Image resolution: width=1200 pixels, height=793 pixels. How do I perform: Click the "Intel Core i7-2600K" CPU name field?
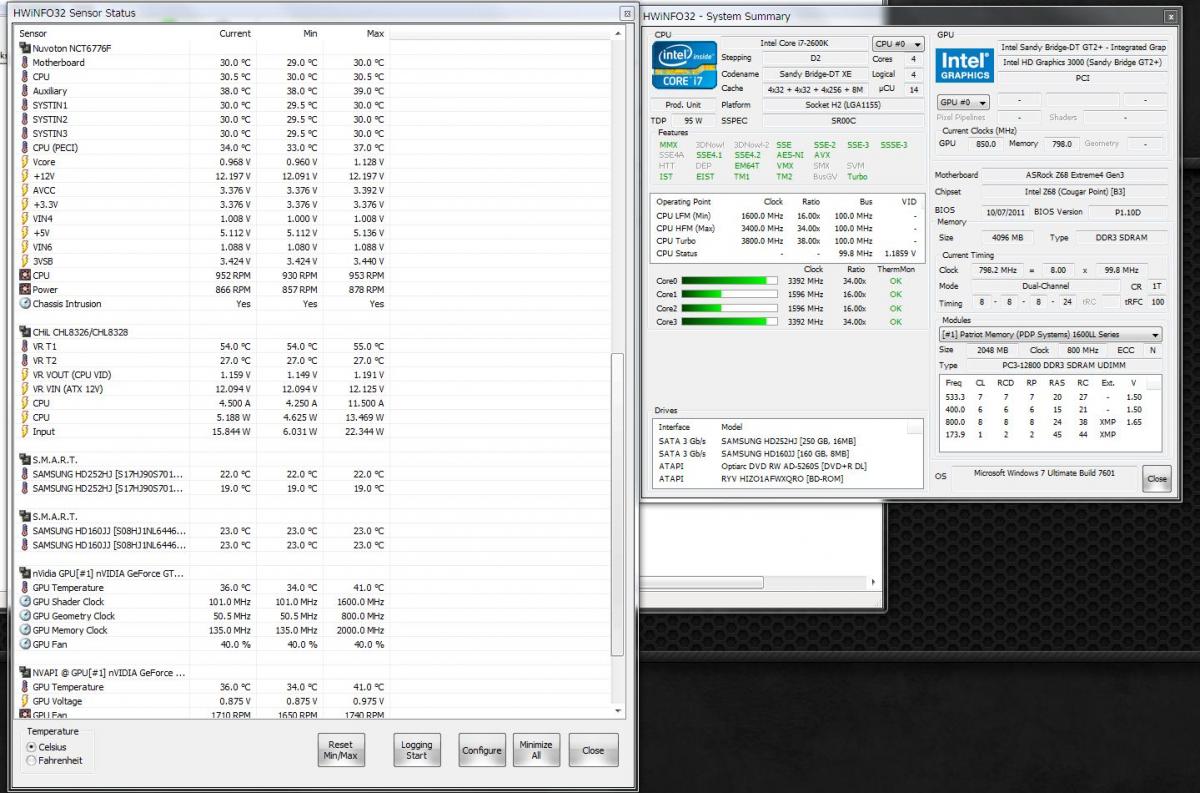click(793, 44)
